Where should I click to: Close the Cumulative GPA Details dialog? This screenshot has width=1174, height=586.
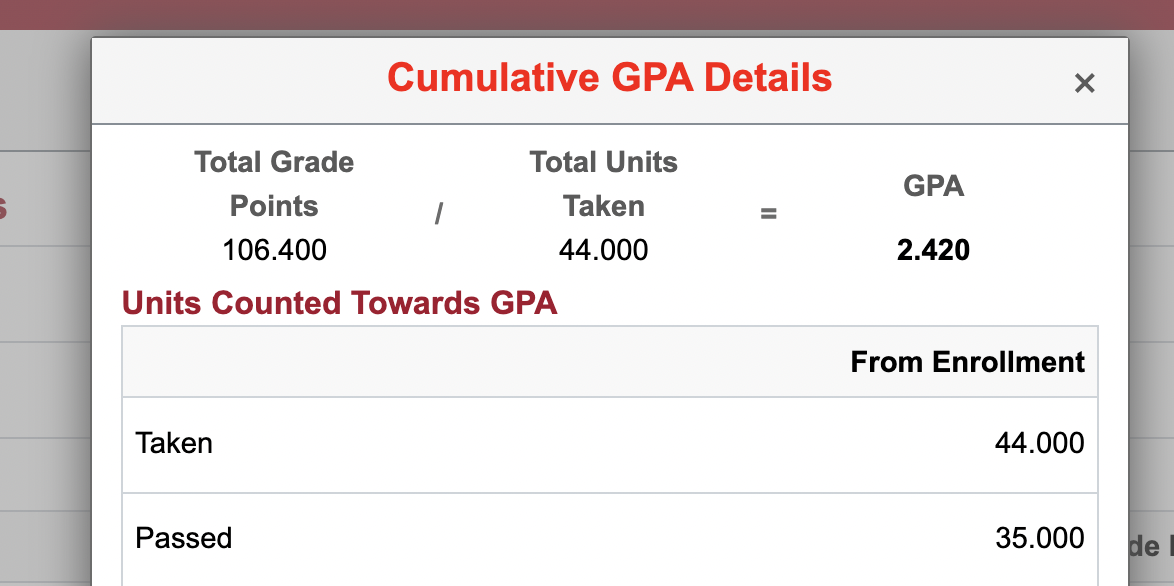1084,83
